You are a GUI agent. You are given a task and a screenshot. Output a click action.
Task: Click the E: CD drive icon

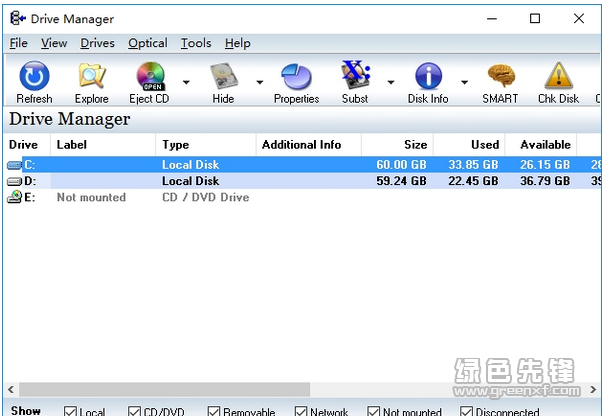click(14, 197)
